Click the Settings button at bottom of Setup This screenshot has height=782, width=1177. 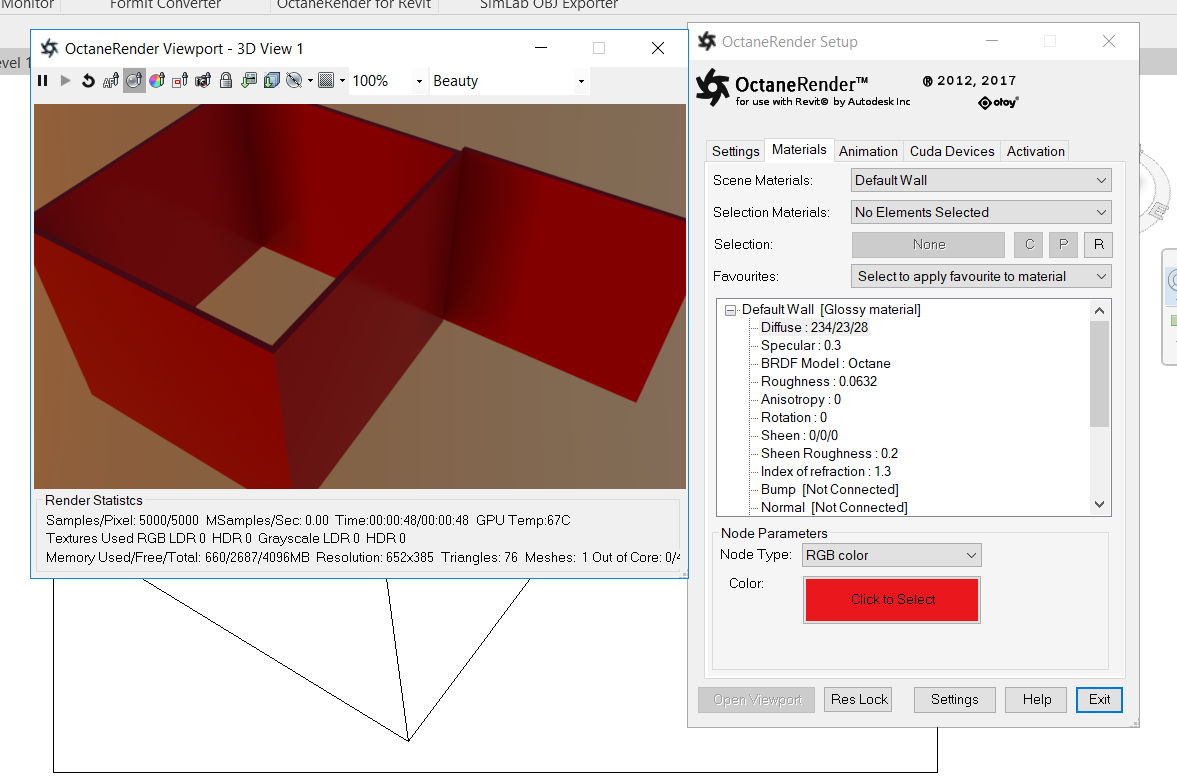point(954,699)
